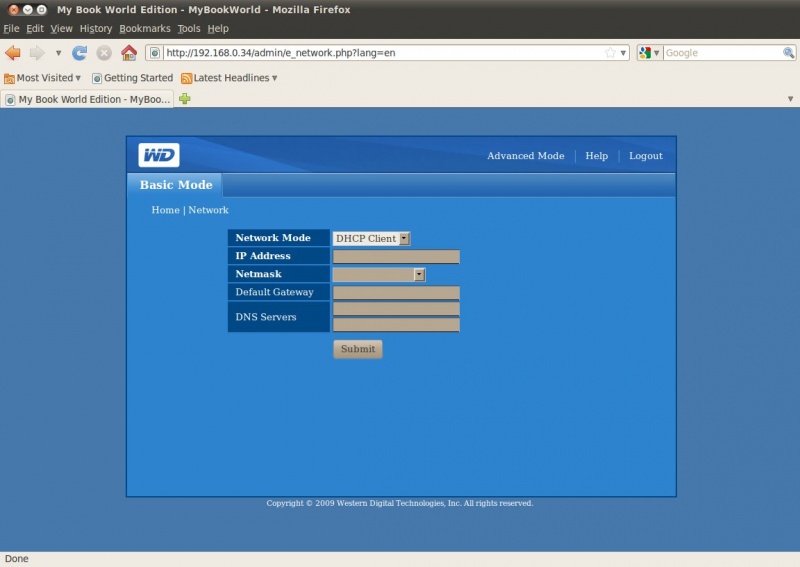Click the IP Address input field

click(x=396, y=256)
